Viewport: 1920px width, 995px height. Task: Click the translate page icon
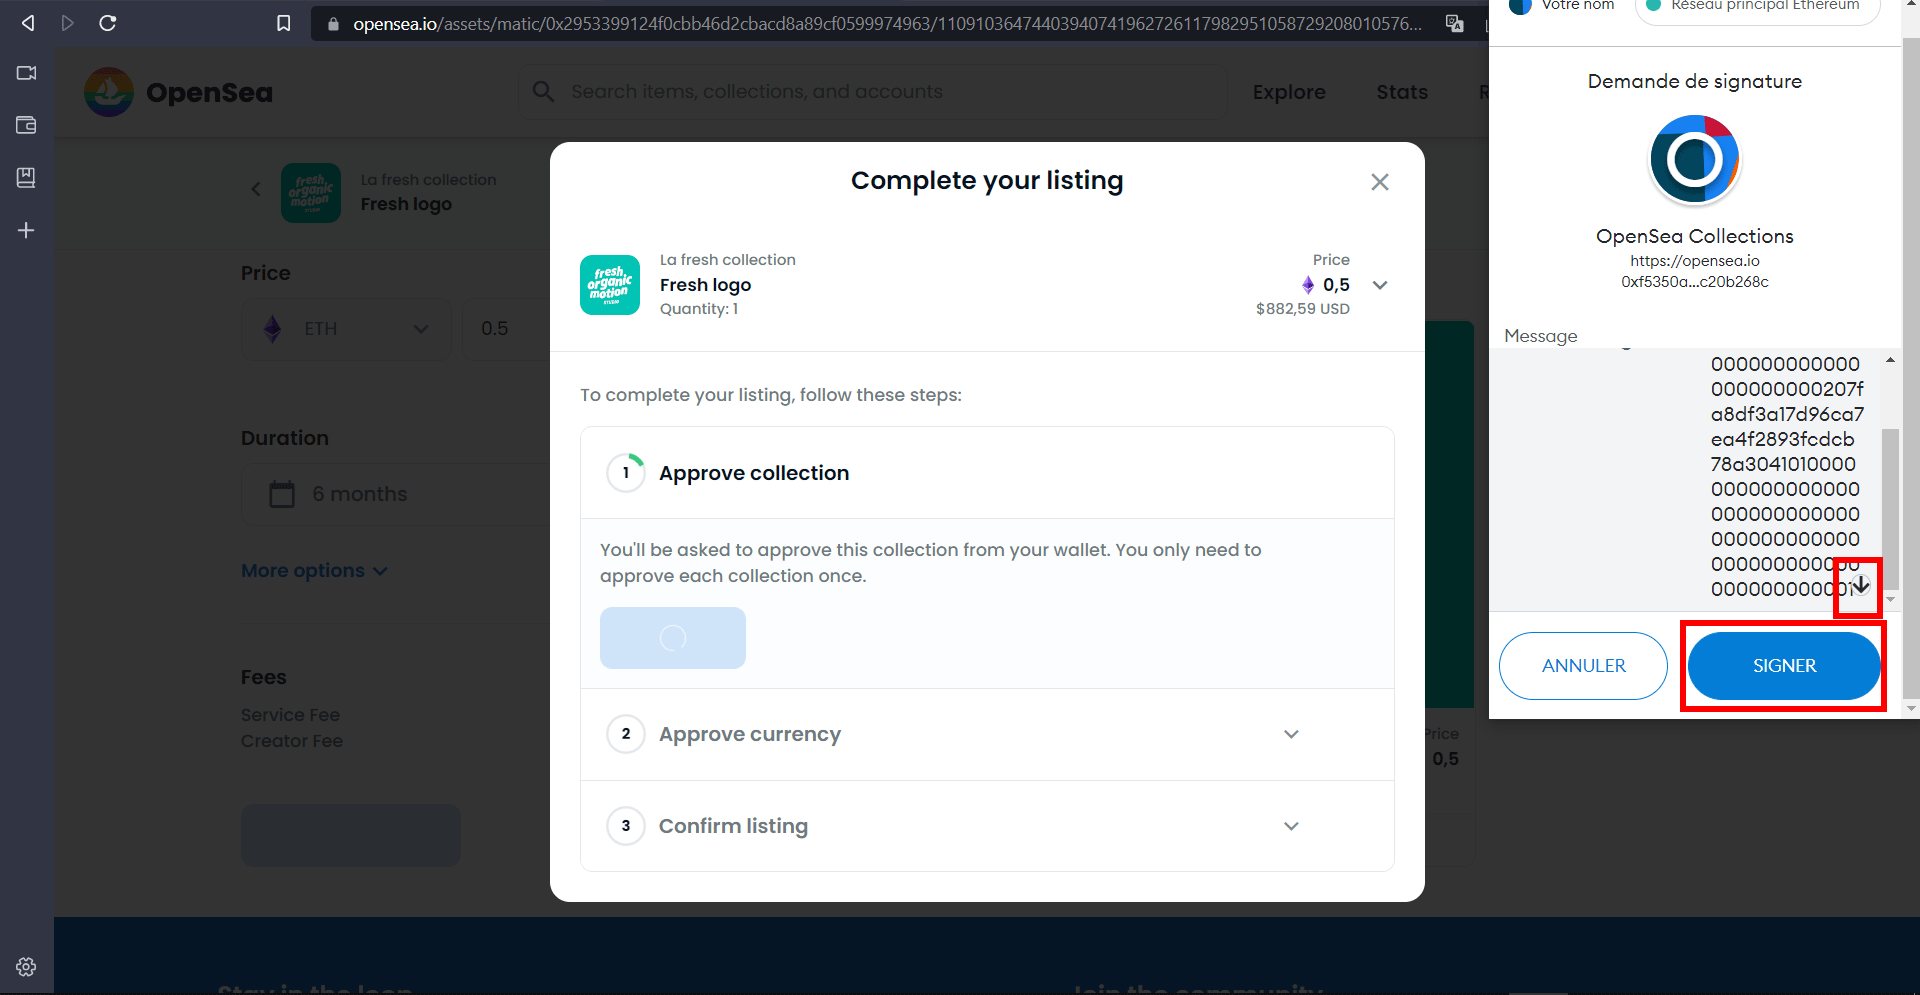click(x=1455, y=23)
